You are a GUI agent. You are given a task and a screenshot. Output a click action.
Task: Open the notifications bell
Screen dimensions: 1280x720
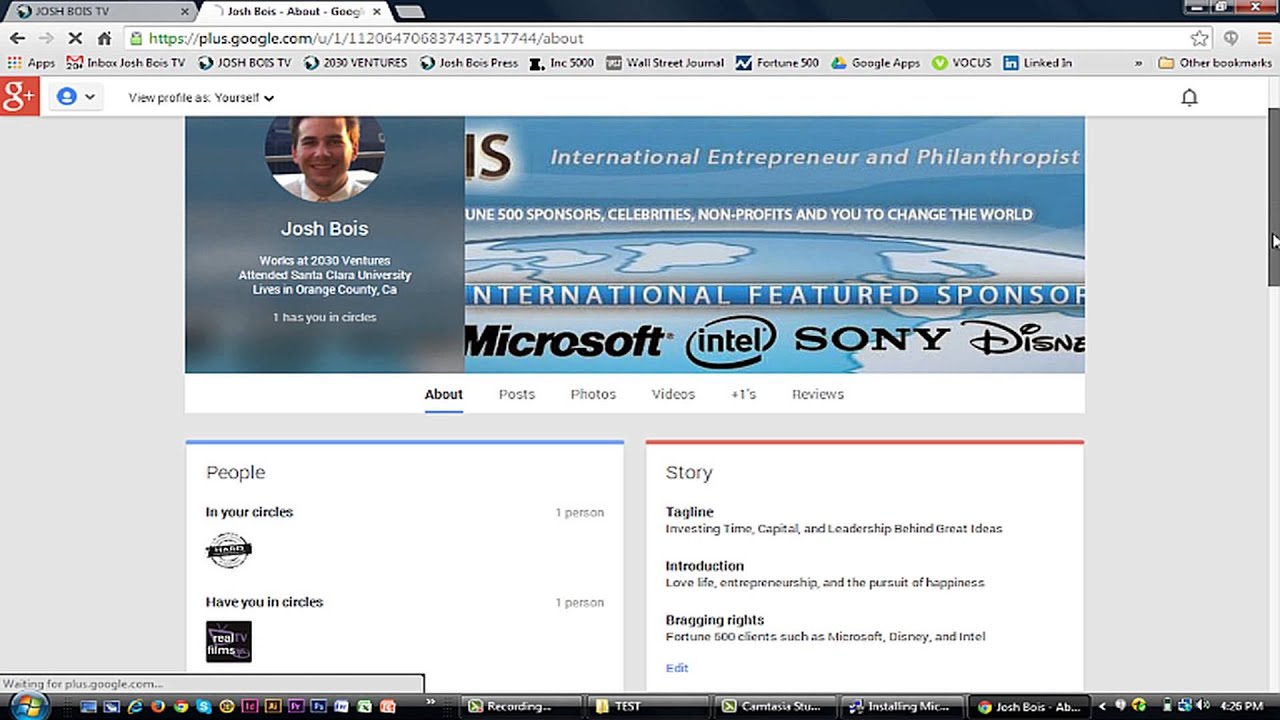1189,97
